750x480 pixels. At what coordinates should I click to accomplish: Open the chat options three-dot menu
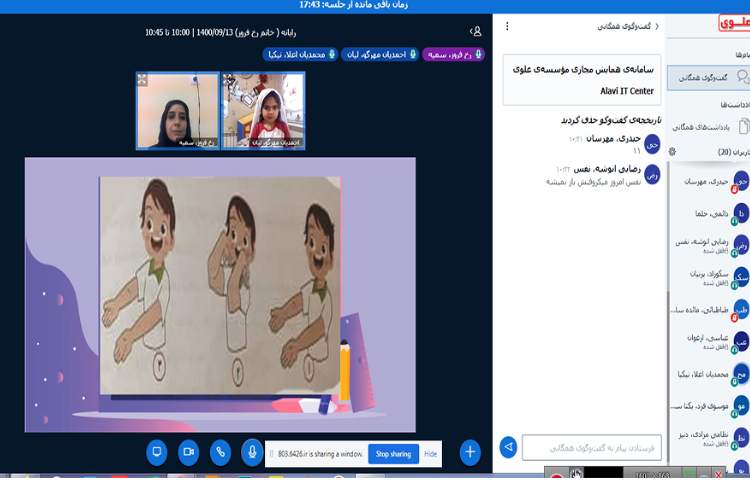[507, 26]
